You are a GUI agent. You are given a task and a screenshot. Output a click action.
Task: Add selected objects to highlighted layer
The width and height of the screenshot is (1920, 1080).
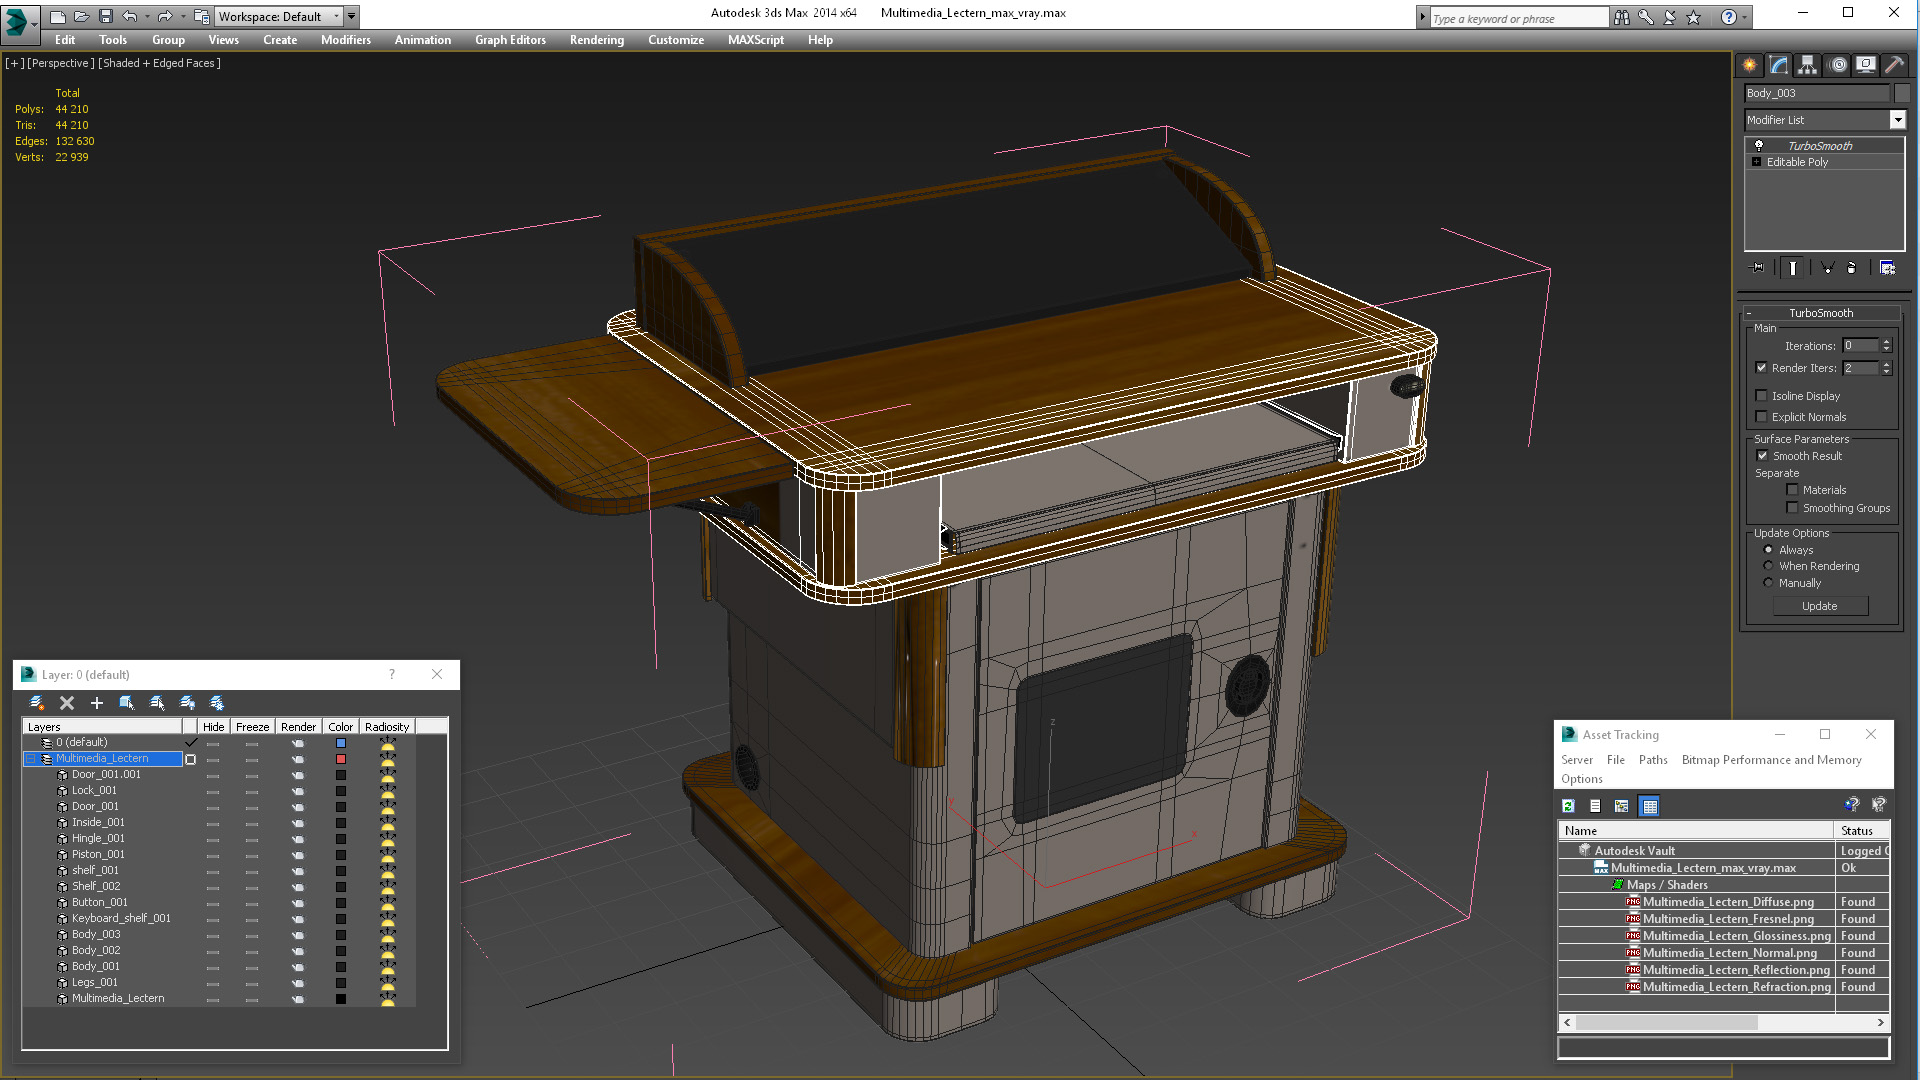click(97, 703)
